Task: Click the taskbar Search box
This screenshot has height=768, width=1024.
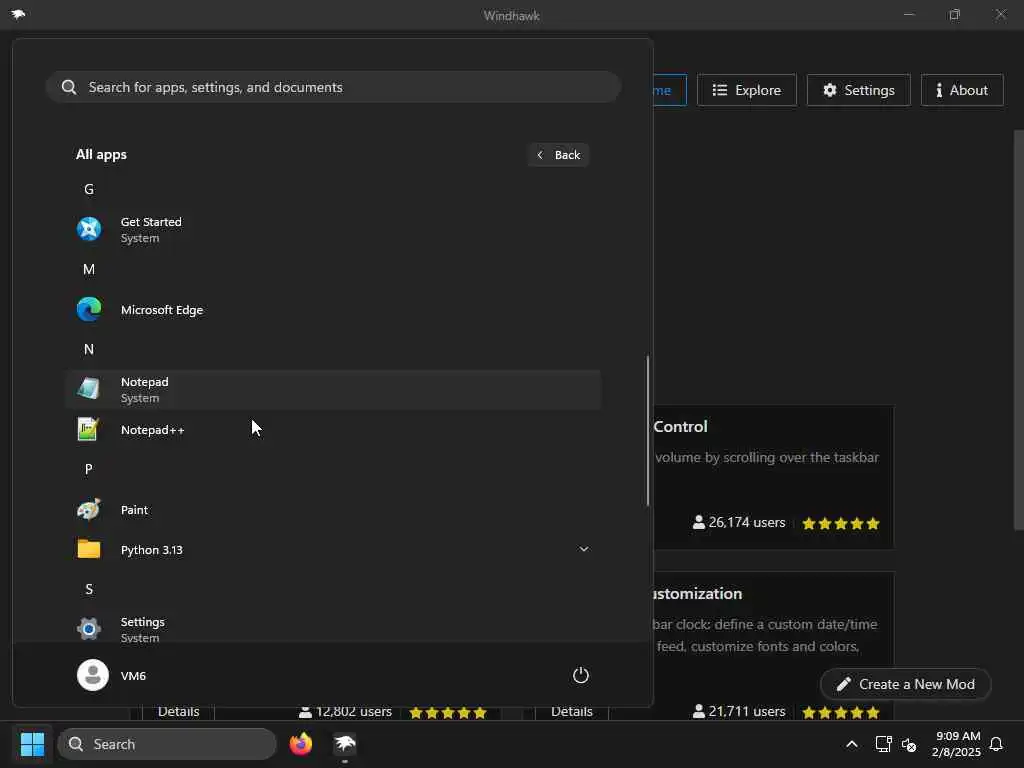Action: [x=167, y=744]
